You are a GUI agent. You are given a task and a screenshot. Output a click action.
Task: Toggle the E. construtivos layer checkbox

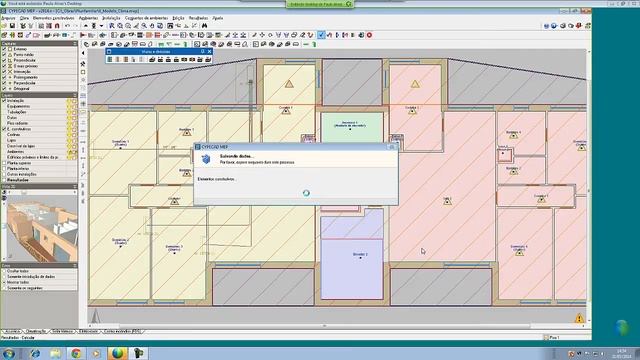pos(4,129)
